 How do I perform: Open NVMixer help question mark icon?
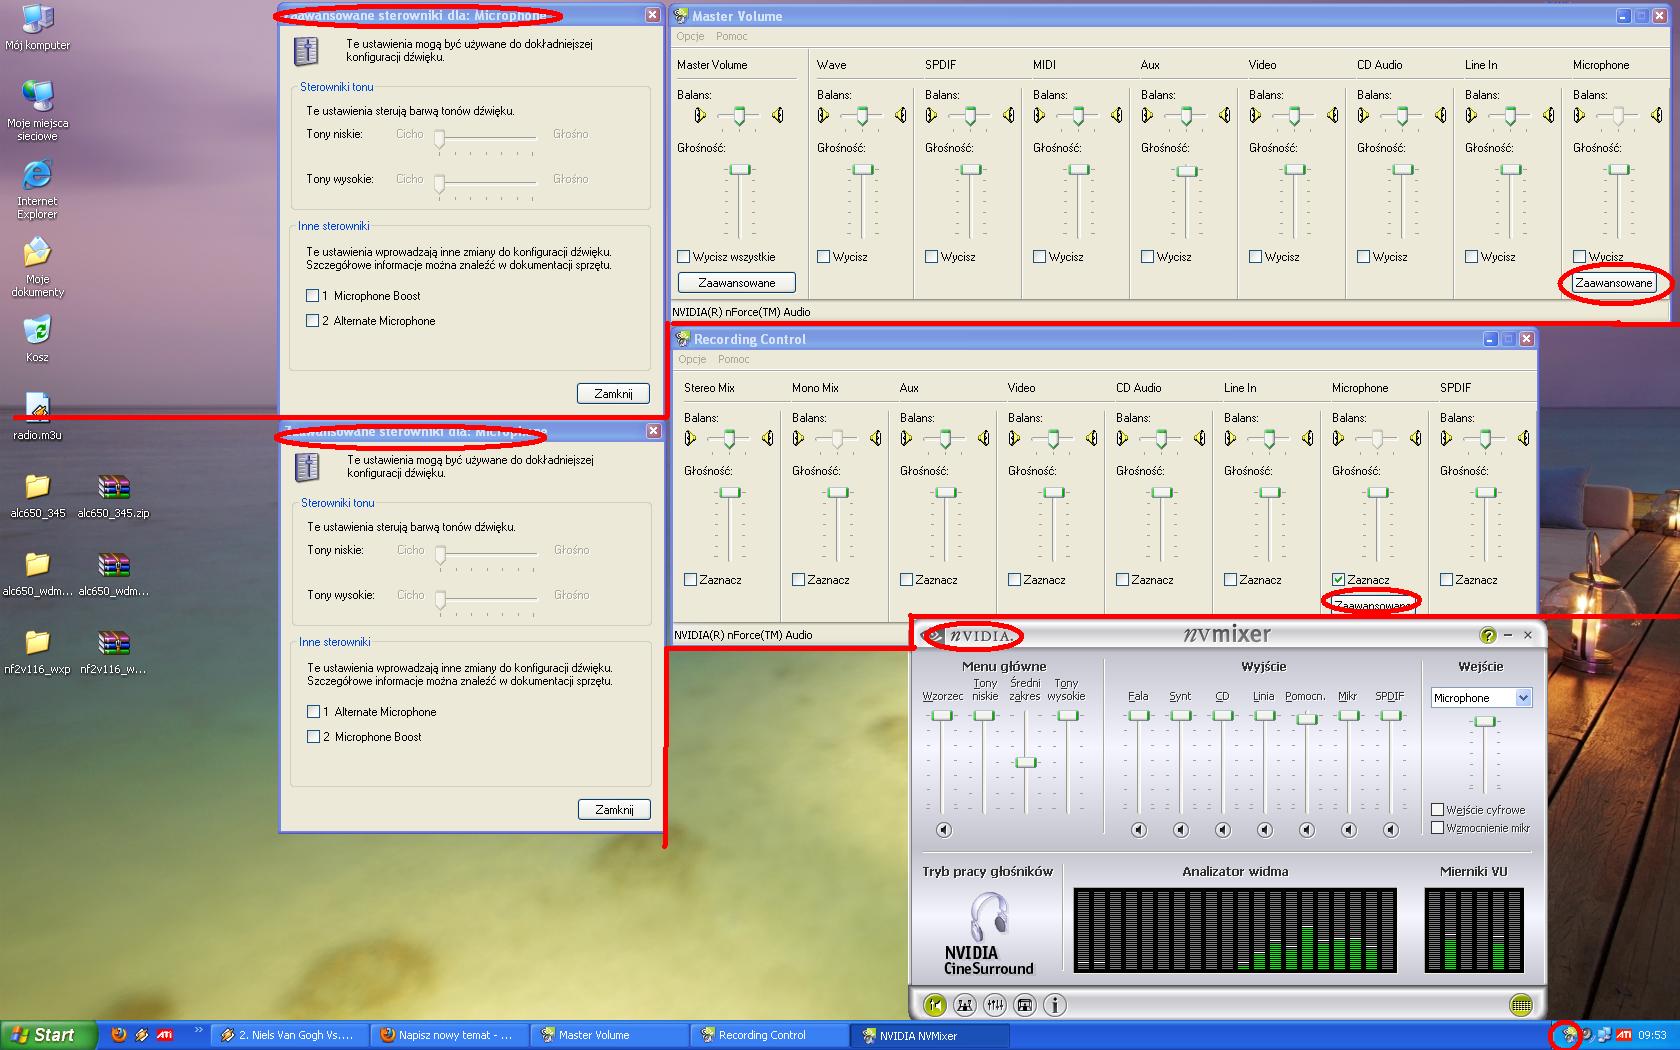(1488, 636)
